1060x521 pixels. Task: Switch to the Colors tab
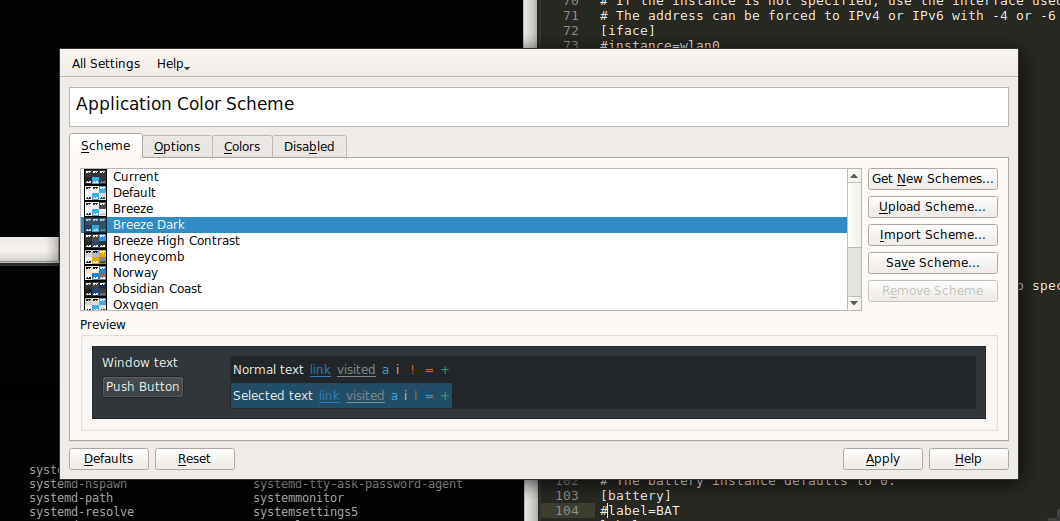tap(242, 147)
